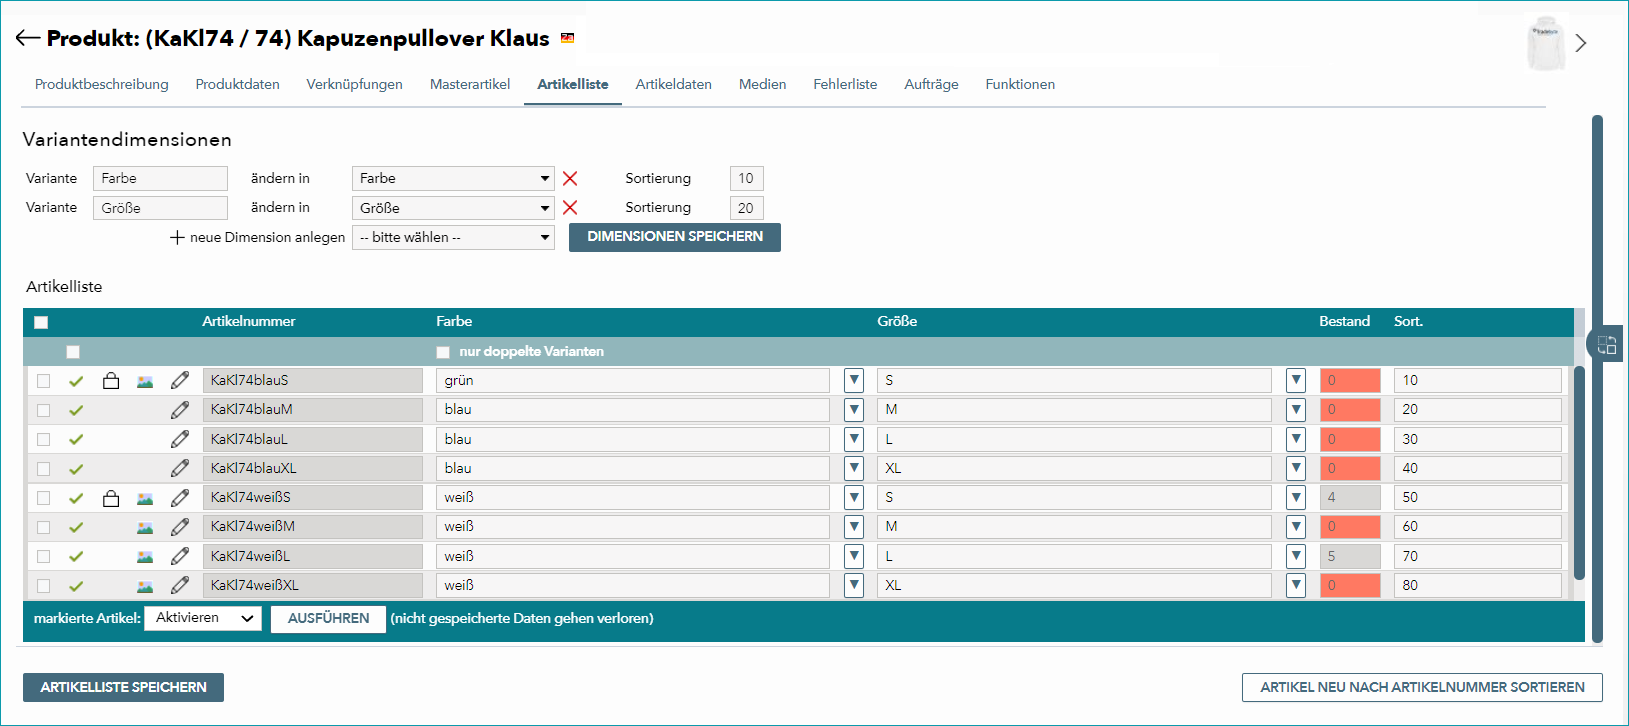
Task: Open the Fehlerliste tab
Action: [x=845, y=84]
